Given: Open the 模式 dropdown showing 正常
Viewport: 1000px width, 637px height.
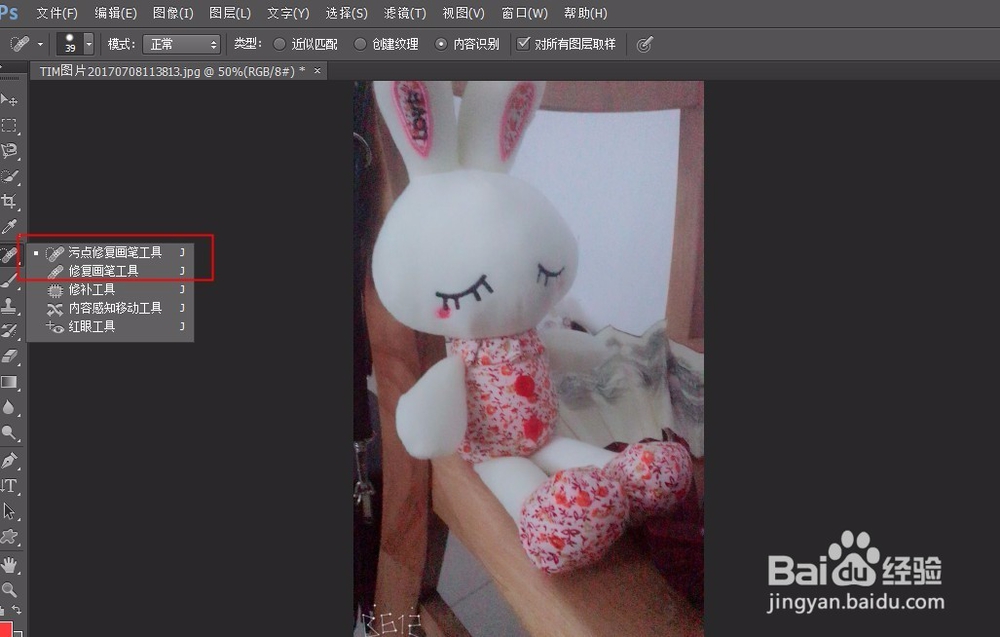Looking at the screenshot, I should 180,43.
